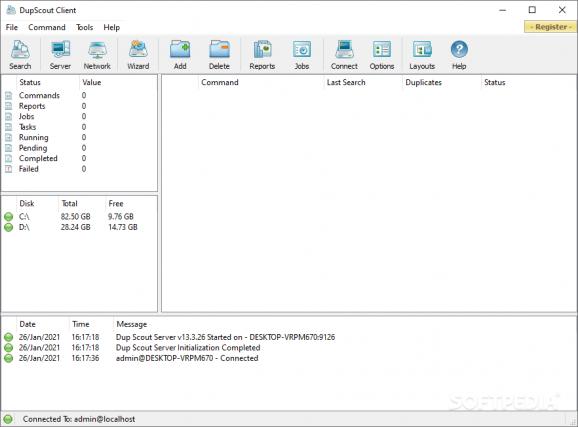Open the Help menu
Viewport: 578px width, 427px height.
[111, 27]
